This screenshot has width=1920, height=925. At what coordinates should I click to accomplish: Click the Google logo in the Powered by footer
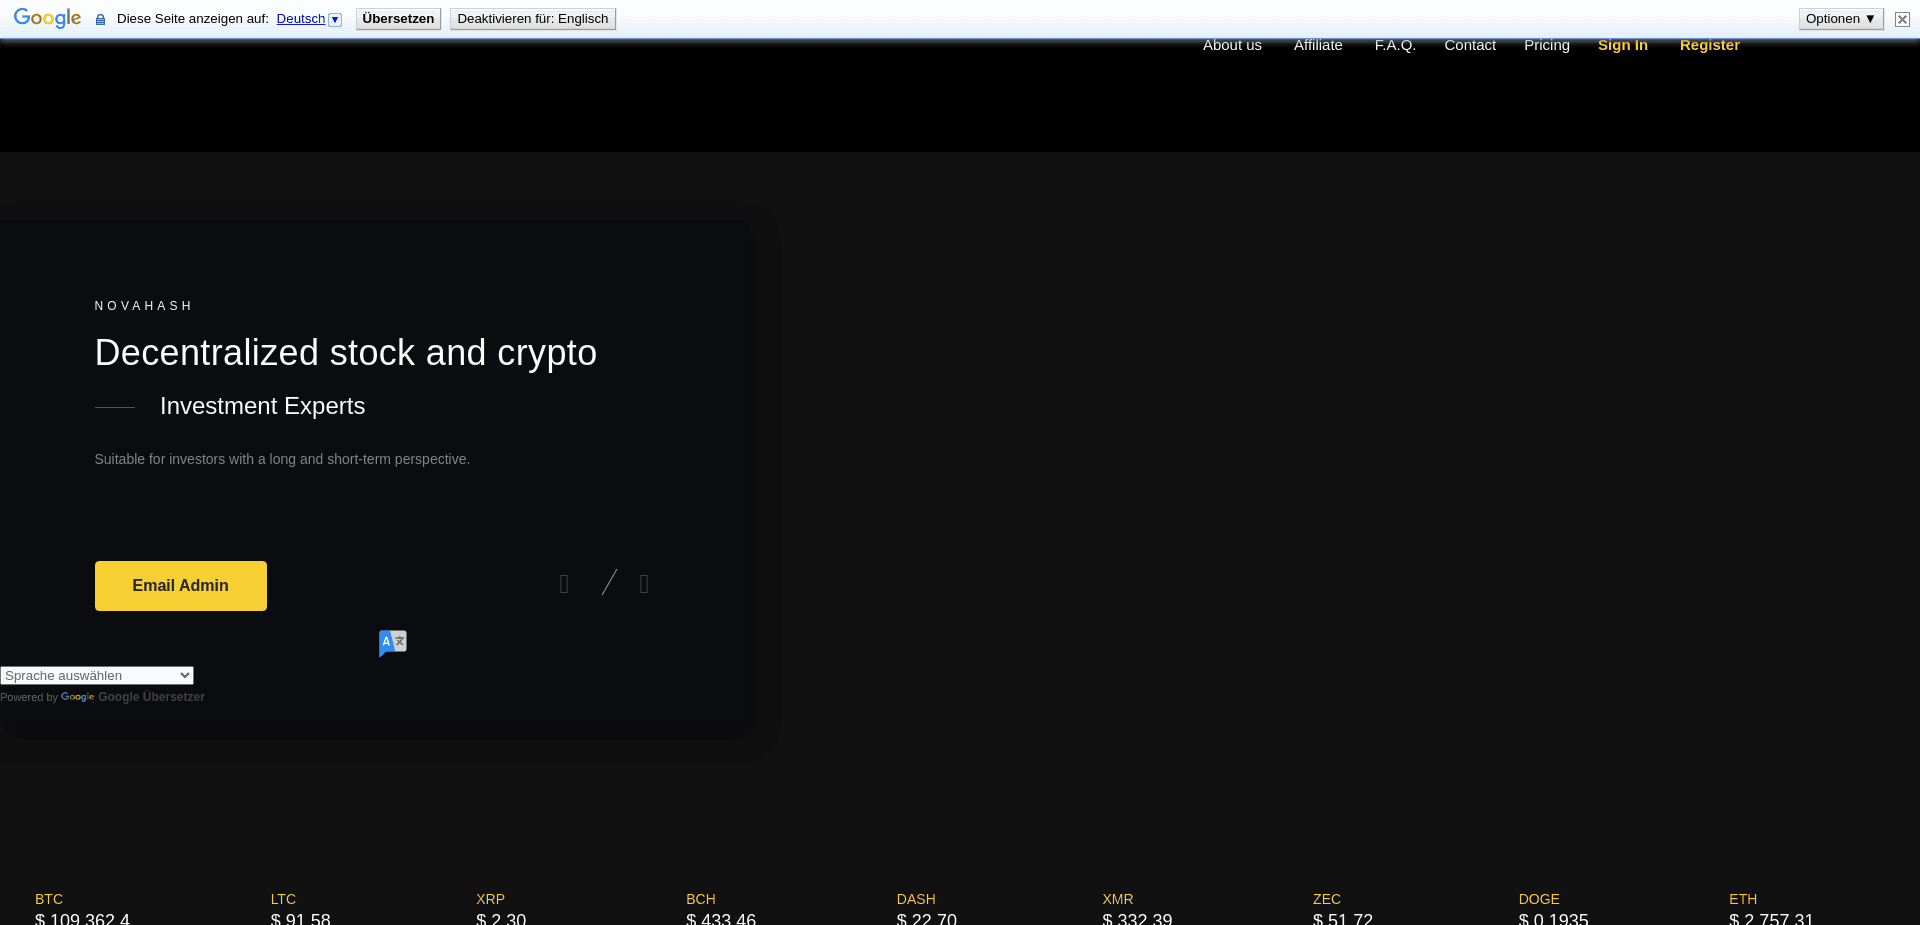pyautogui.click(x=77, y=697)
